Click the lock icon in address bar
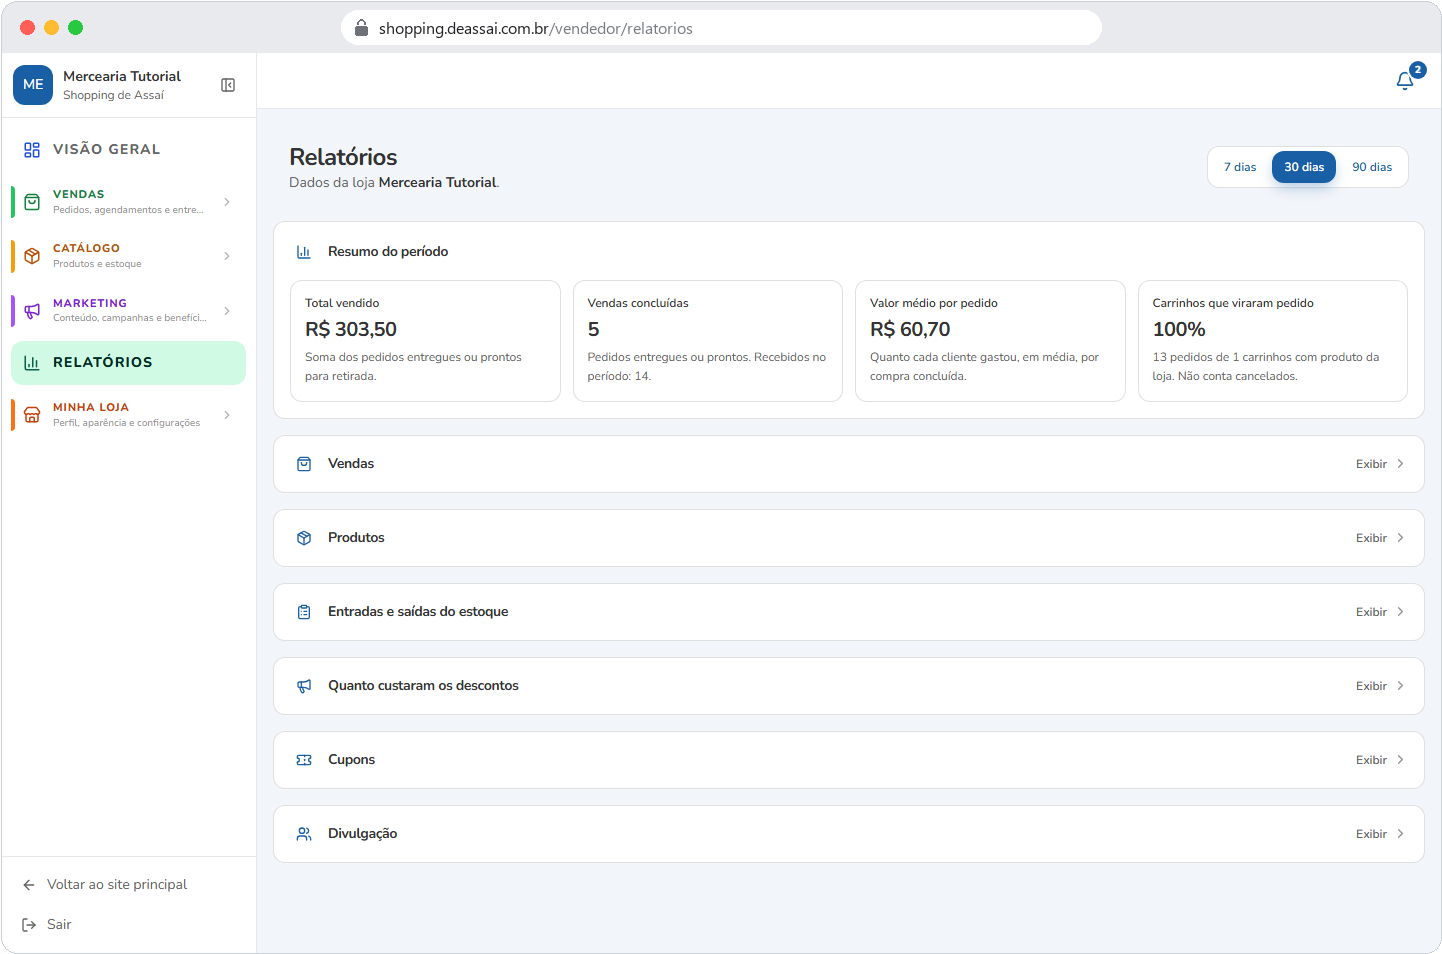 [362, 28]
